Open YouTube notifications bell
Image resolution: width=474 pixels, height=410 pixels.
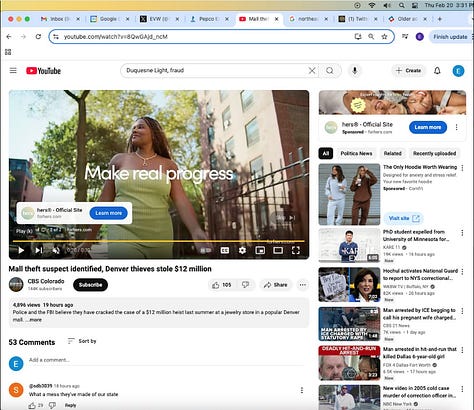437,71
